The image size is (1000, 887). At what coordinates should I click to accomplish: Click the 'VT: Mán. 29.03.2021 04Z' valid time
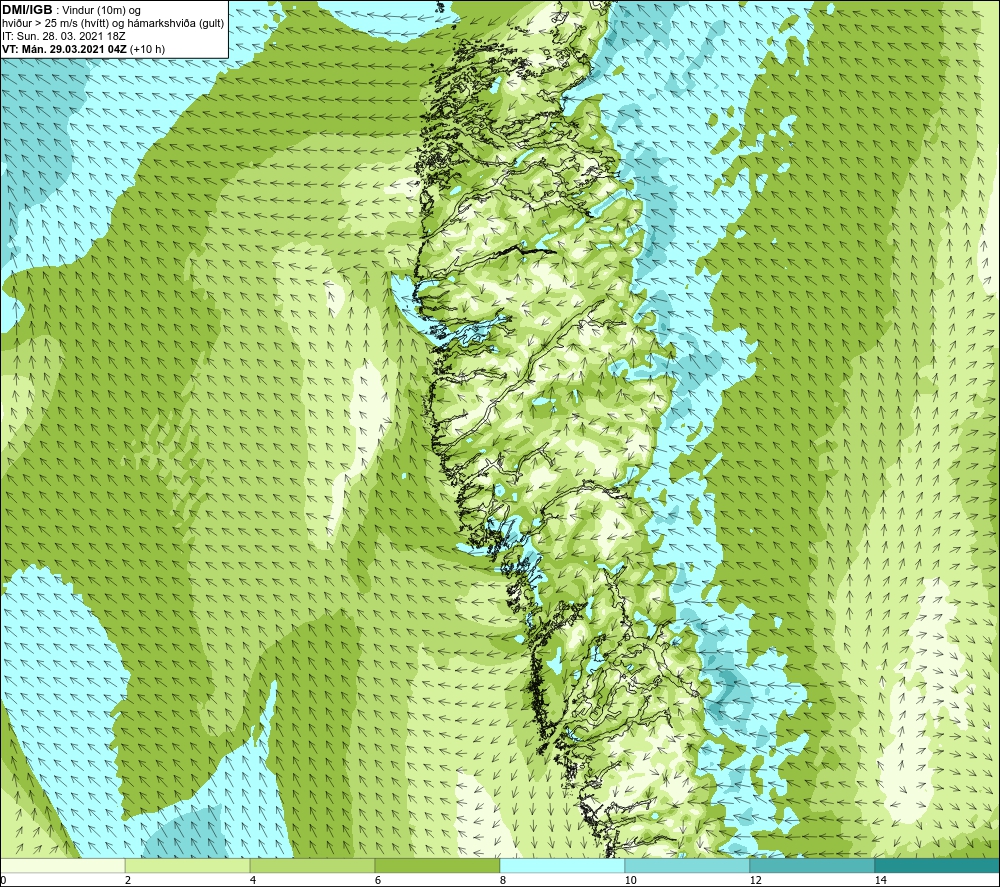(64, 49)
